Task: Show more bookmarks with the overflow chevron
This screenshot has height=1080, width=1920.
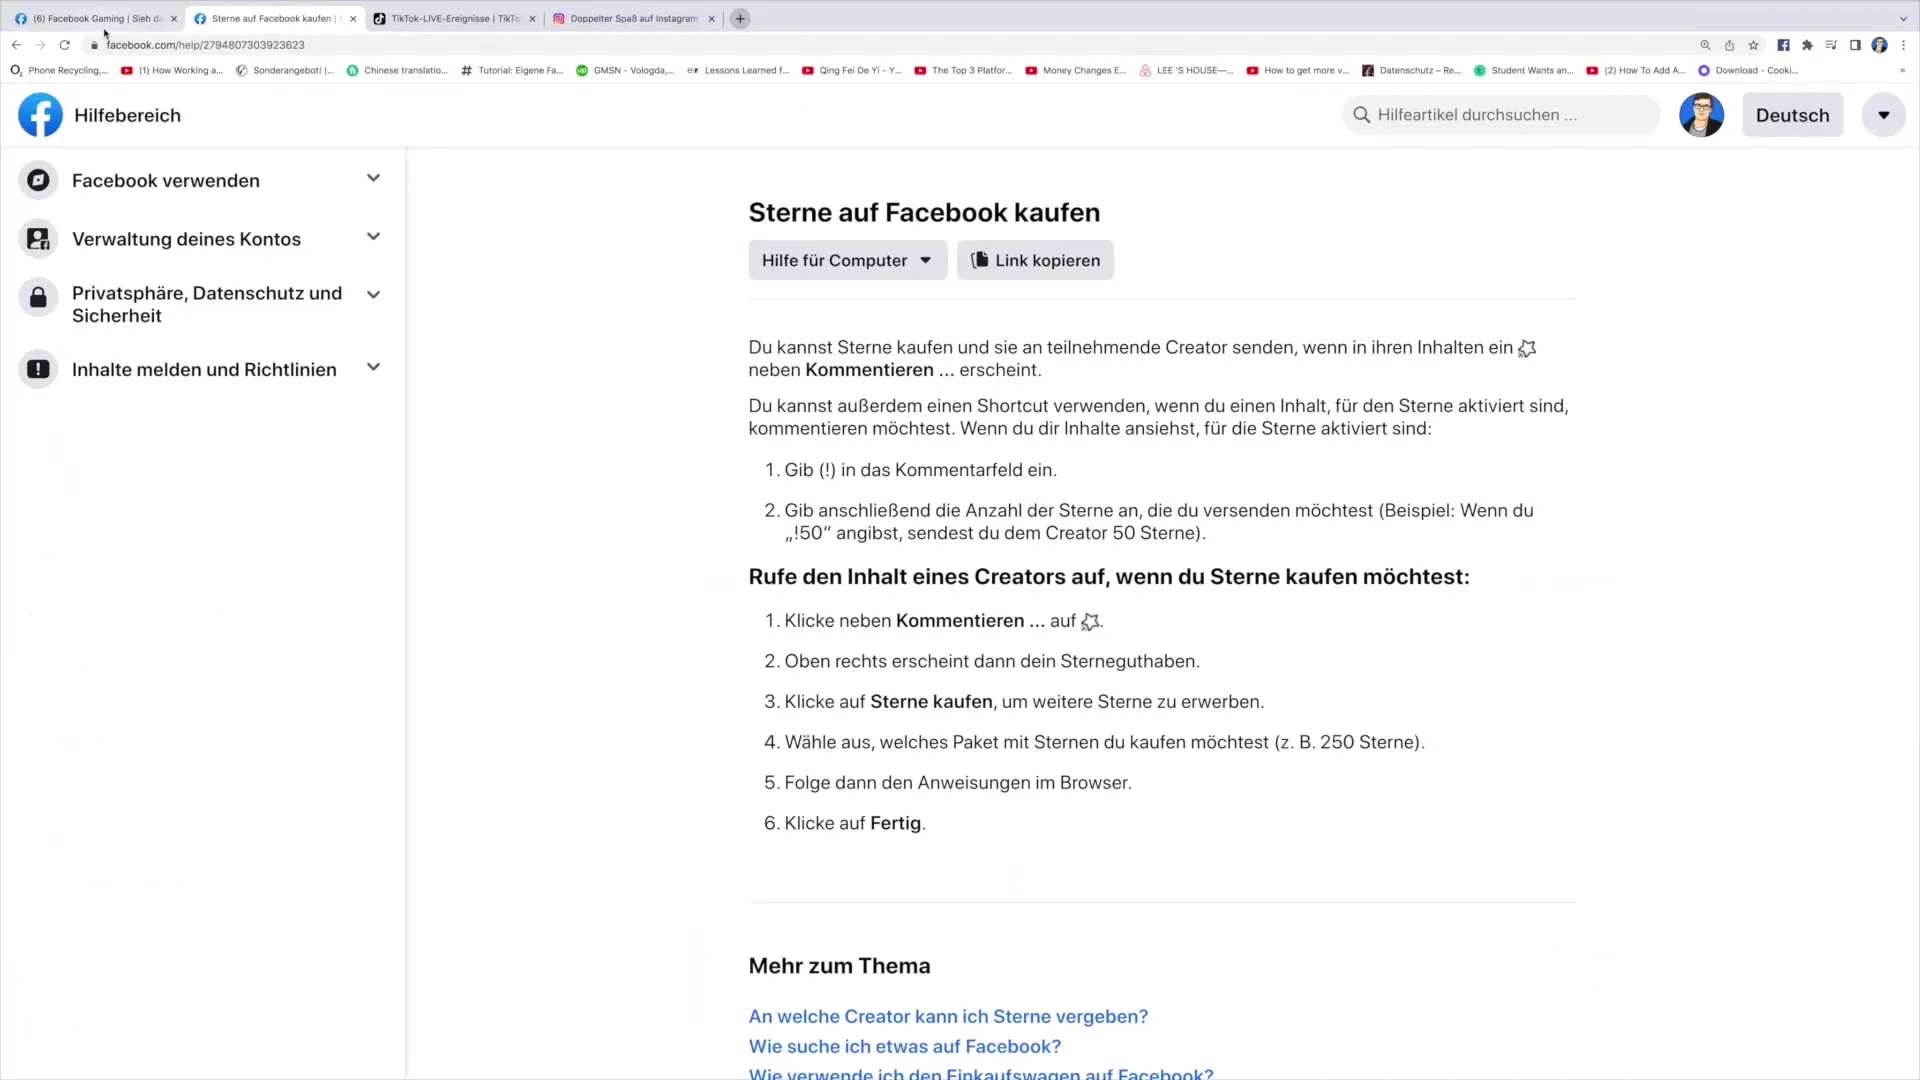Action: pyautogui.click(x=1903, y=70)
